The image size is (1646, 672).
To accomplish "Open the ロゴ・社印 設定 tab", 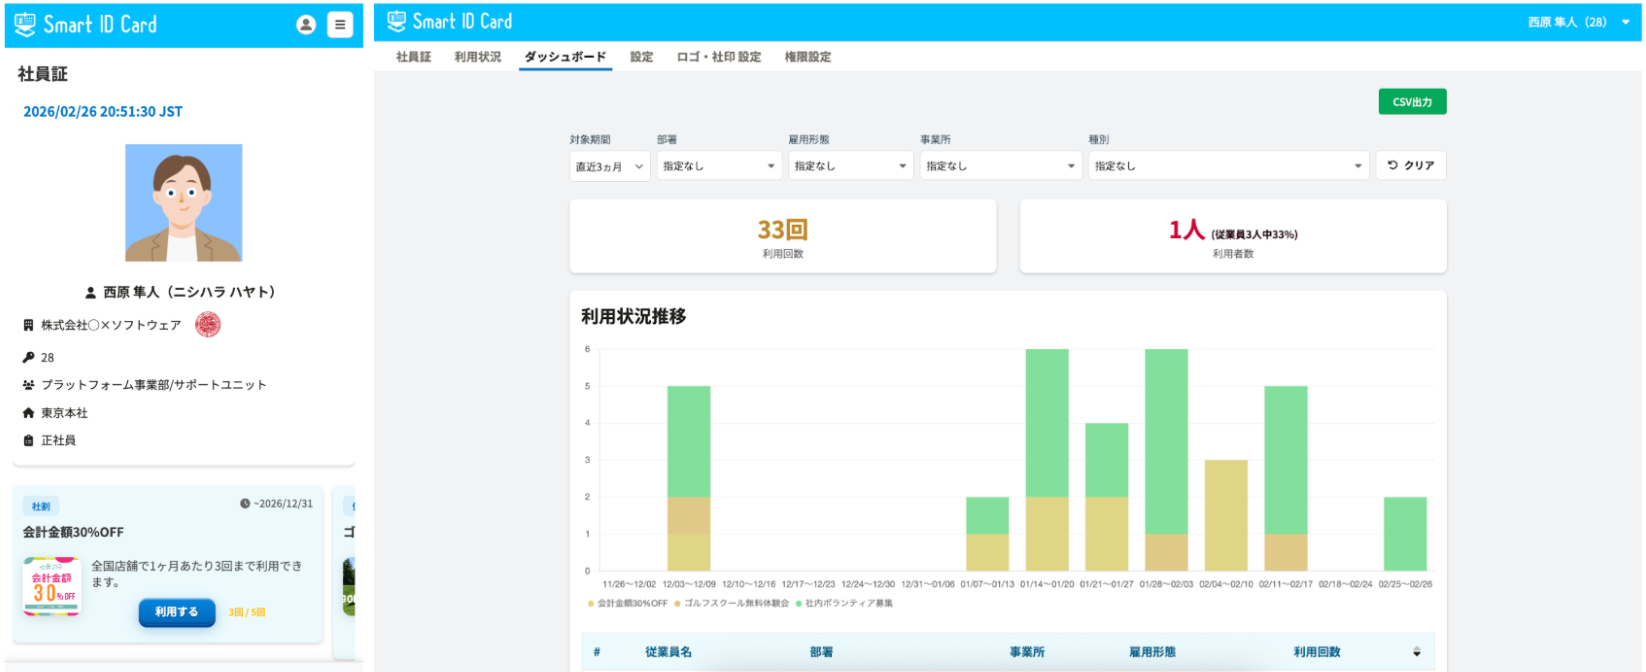I will pyautogui.click(x=718, y=57).
